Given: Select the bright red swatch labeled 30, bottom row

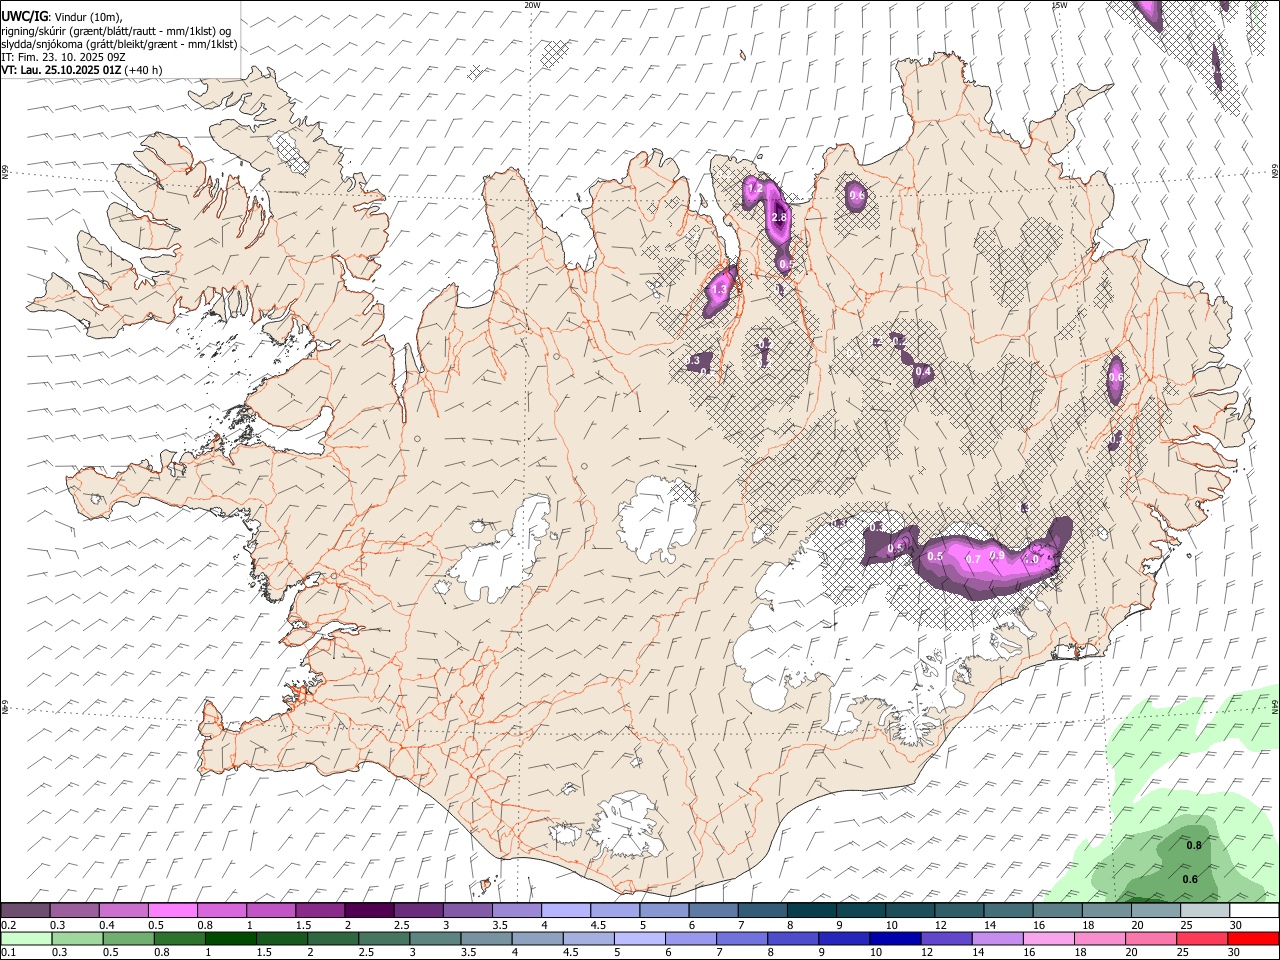Looking at the screenshot, I should pos(1253,939).
